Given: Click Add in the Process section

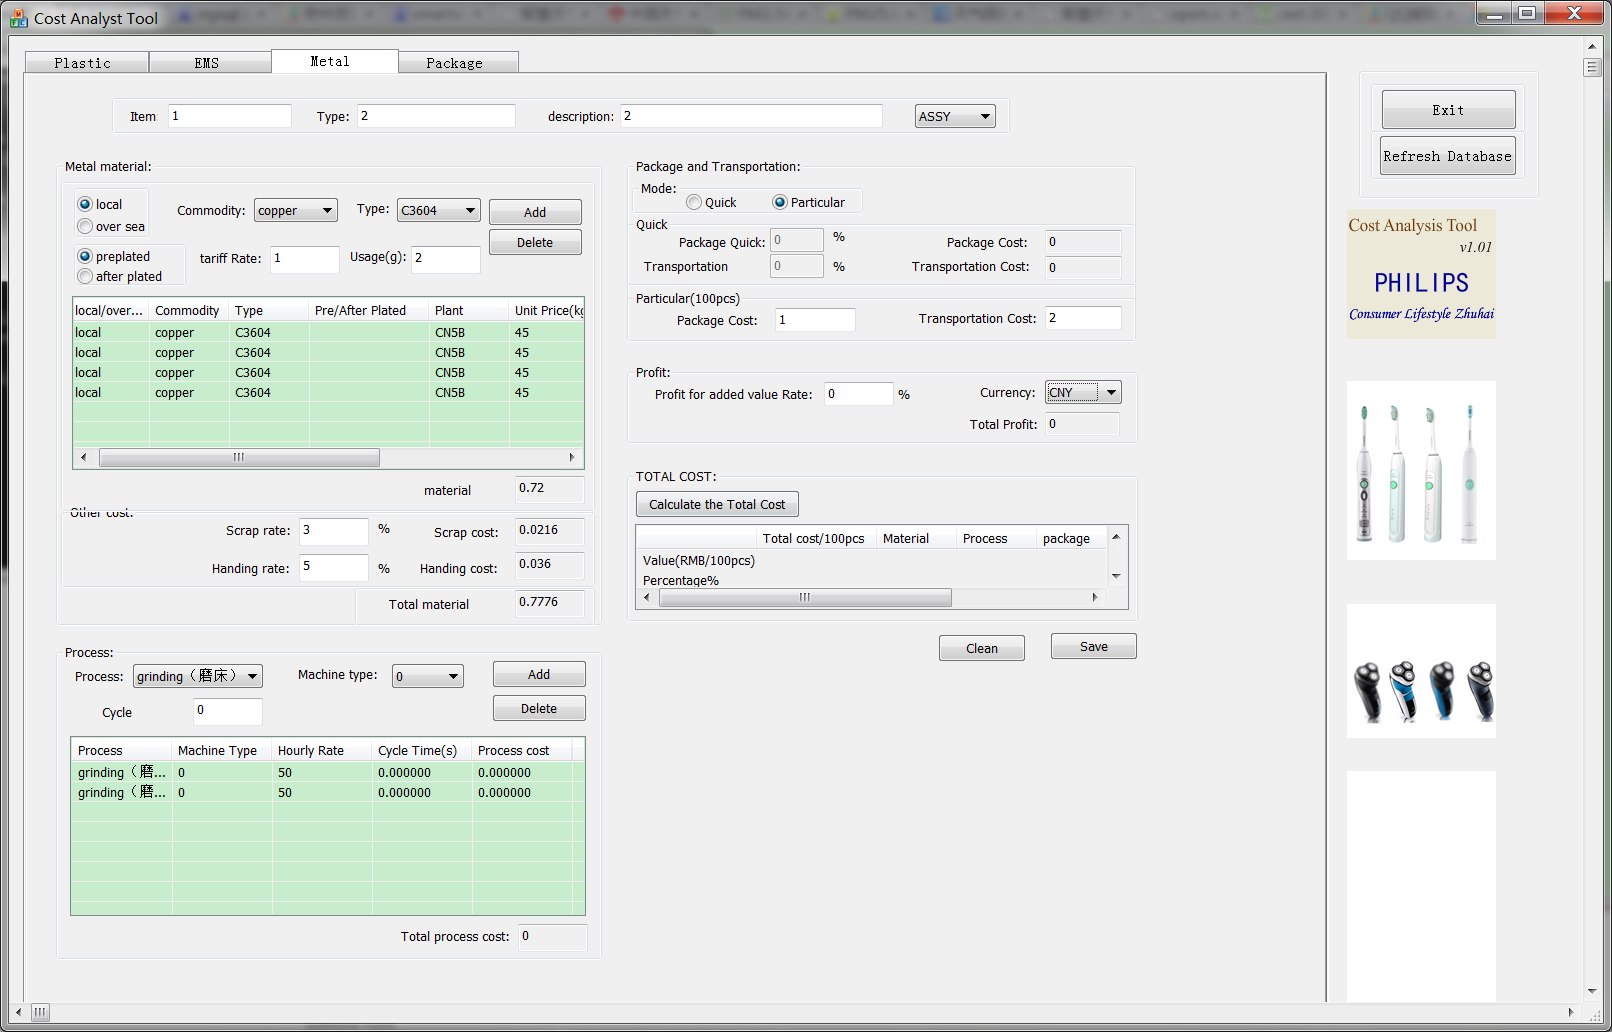Looking at the screenshot, I should (539, 674).
